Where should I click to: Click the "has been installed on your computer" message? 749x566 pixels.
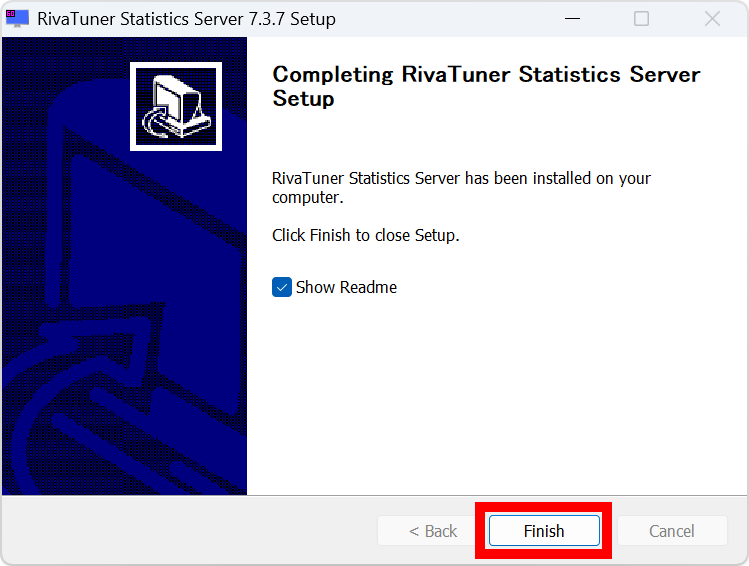[x=461, y=188]
